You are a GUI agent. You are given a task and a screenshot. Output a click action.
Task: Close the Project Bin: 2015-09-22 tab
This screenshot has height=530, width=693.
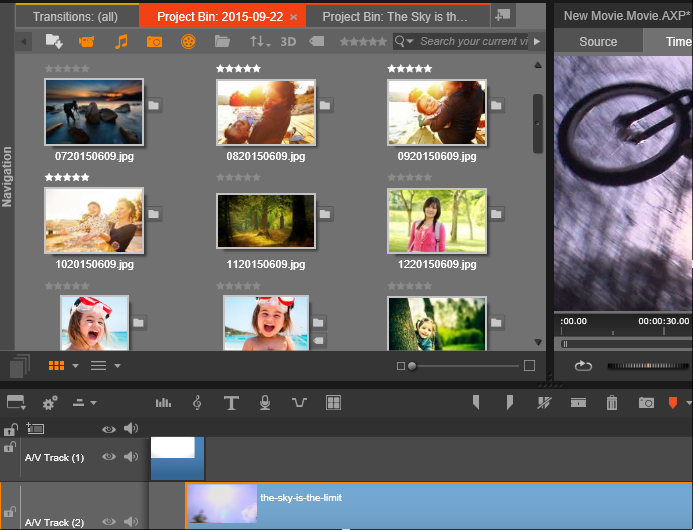[293, 17]
